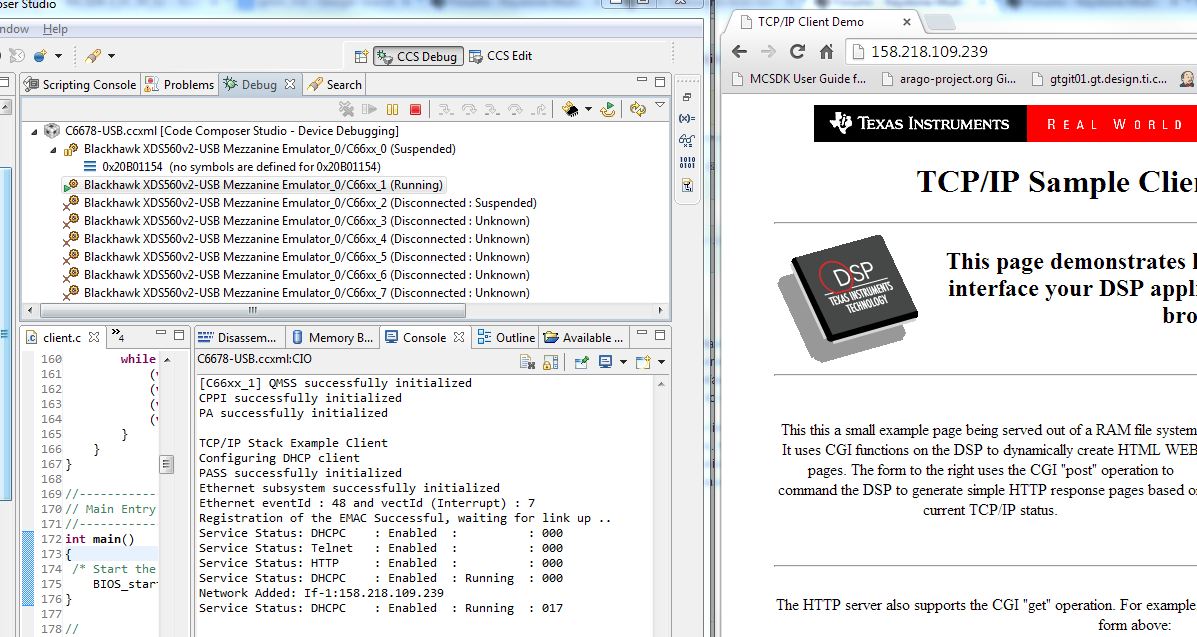The image size is (1197, 637).
Task: Switch to the Memory Browser tab
Action: click(x=332, y=338)
